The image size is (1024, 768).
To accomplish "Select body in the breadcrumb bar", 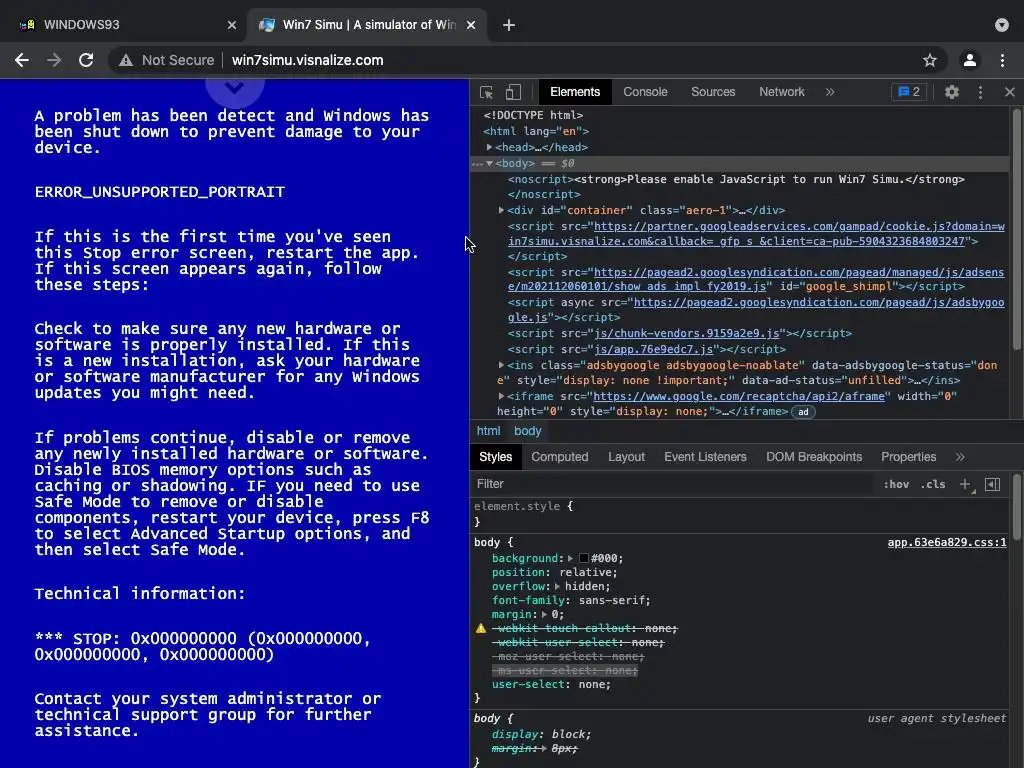I will click(528, 431).
